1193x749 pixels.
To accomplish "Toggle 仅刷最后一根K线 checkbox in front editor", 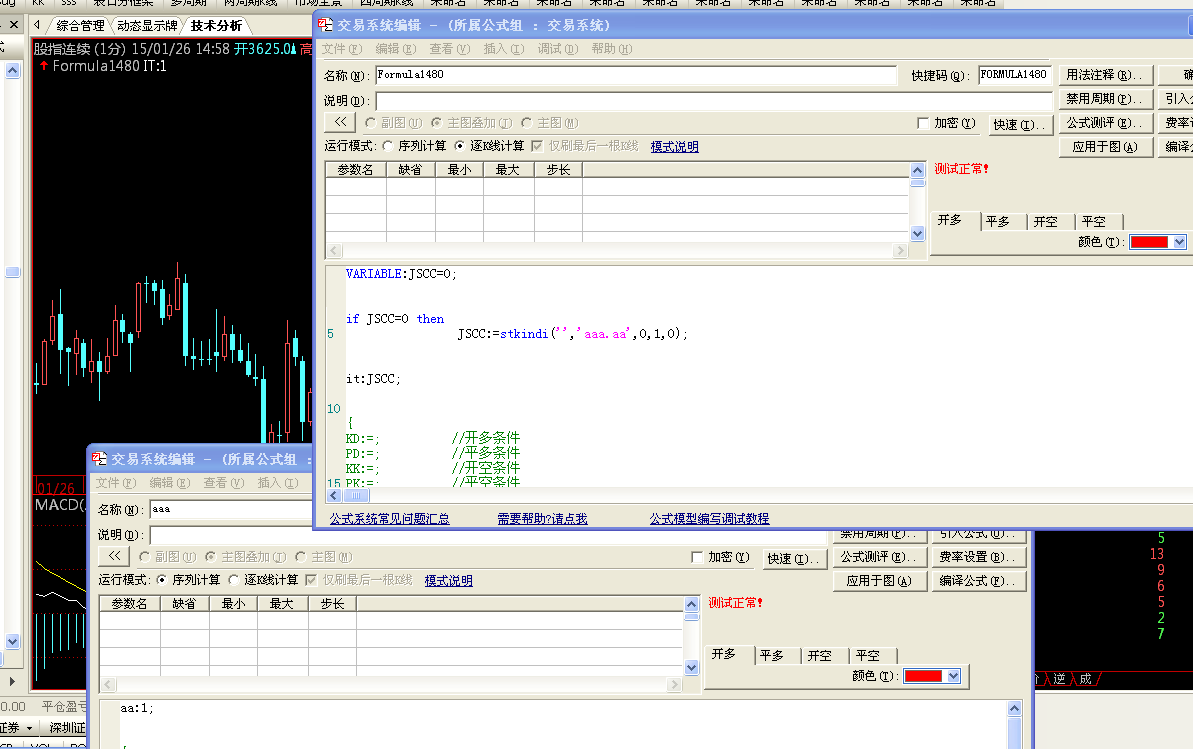I will pyautogui.click(x=537, y=145).
